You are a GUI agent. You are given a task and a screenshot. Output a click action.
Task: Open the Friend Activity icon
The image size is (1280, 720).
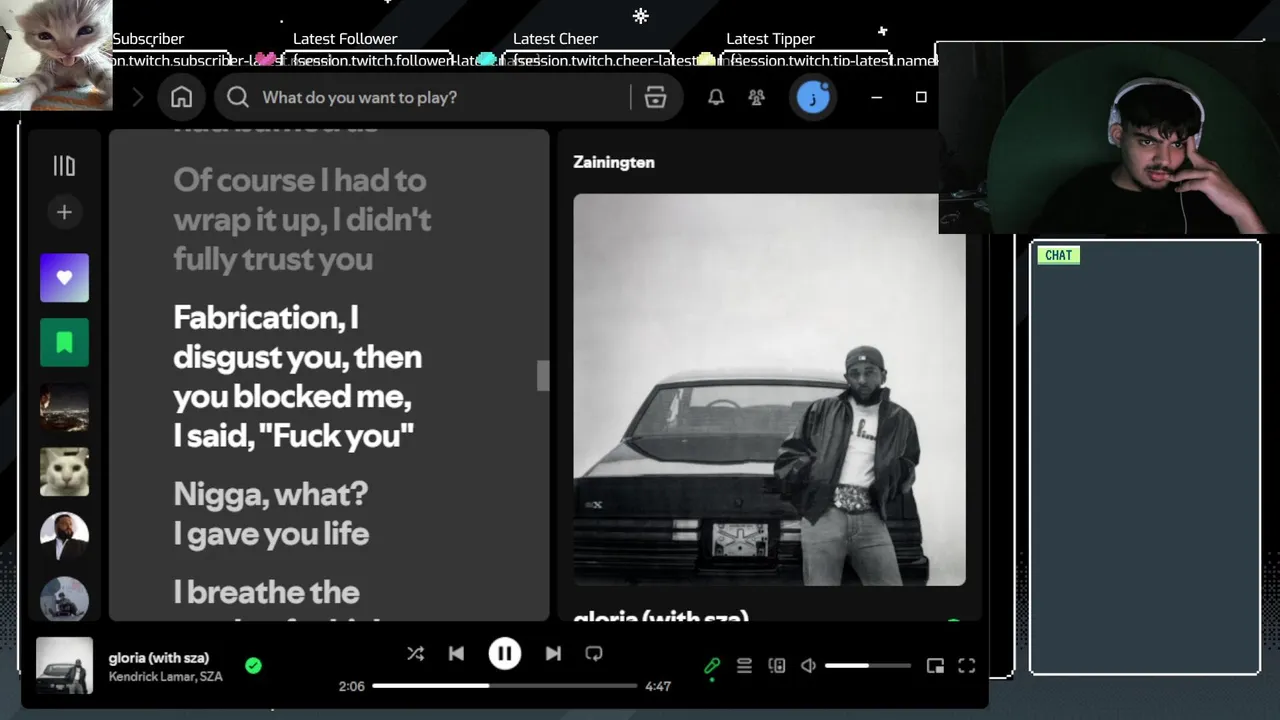point(757,97)
